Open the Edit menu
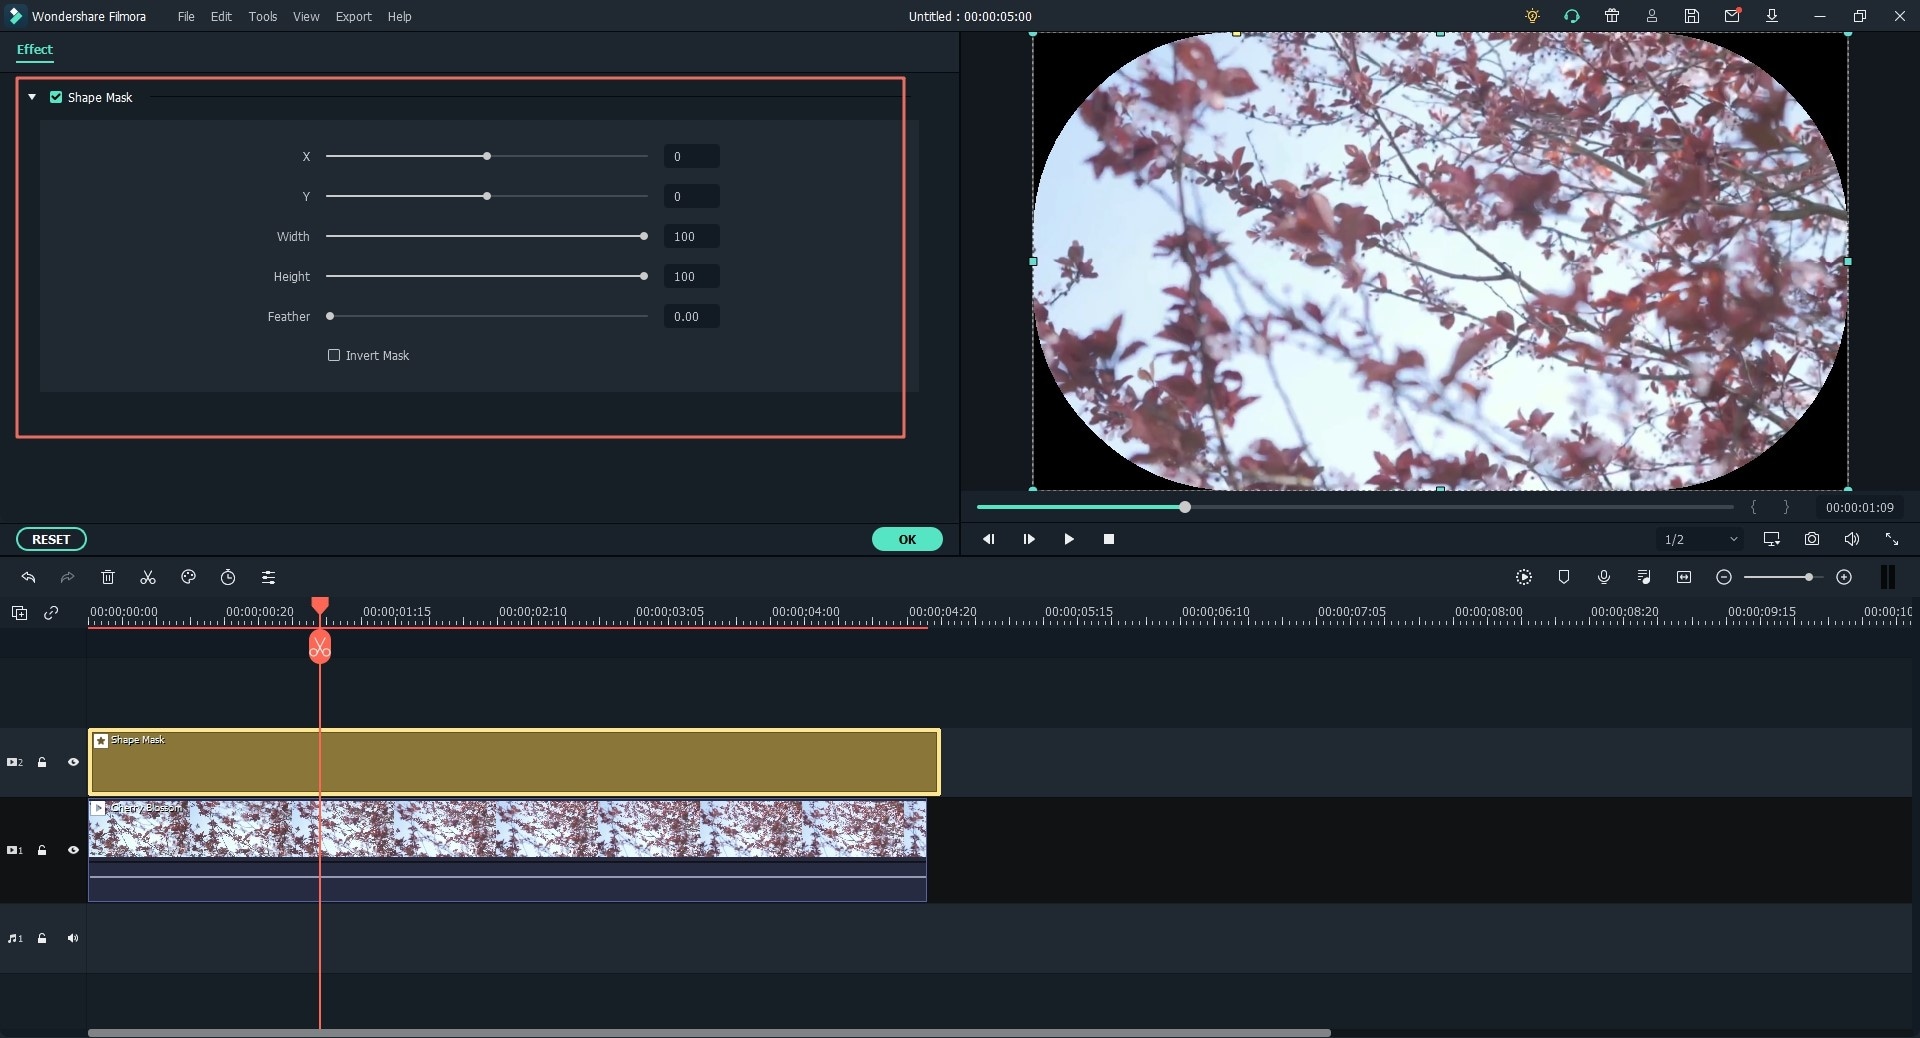This screenshot has height=1038, width=1920. [x=221, y=16]
